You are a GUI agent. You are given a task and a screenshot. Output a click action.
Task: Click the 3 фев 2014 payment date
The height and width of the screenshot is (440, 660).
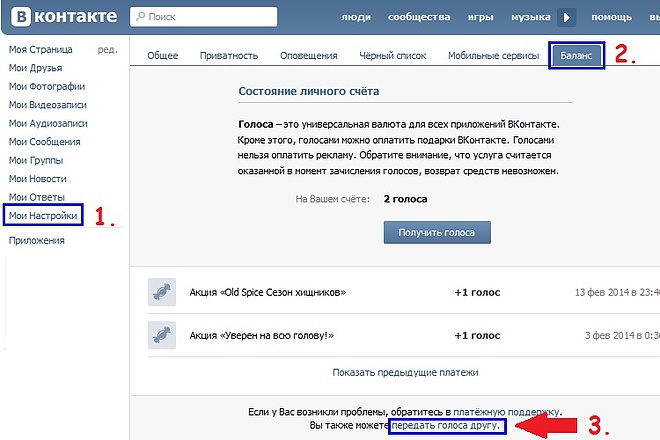click(x=622, y=336)
